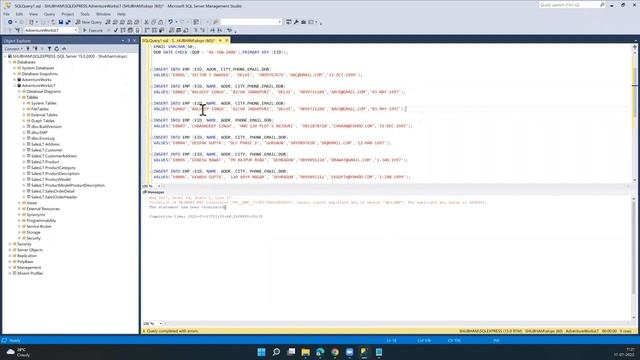
Task: Open the Tools menu
Action: tap(85, 14)
